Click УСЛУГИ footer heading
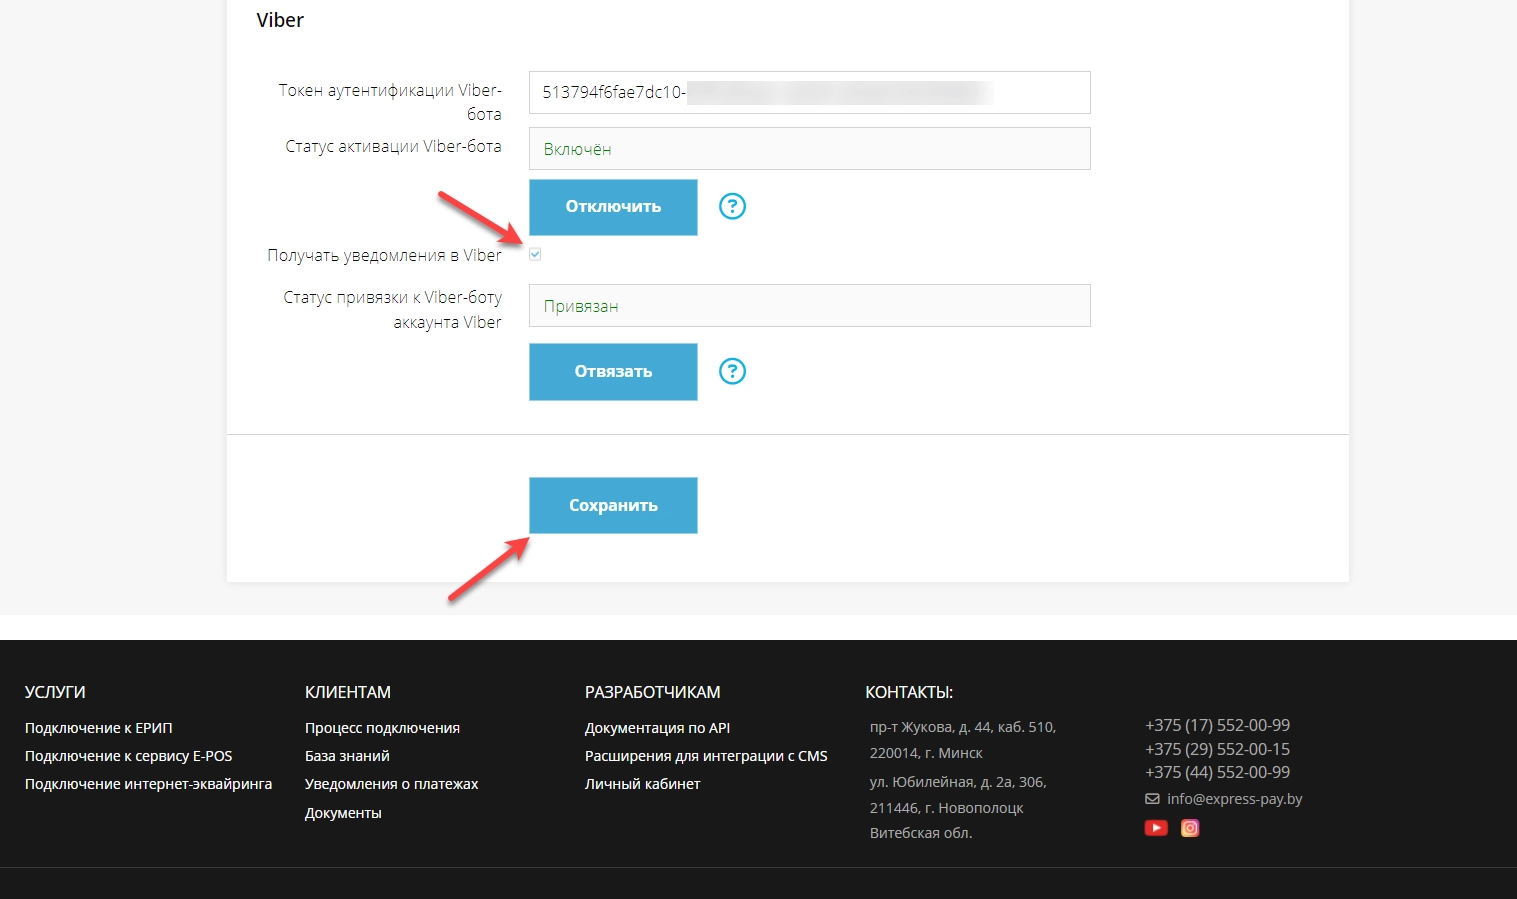Viewport: 1517px width, 899px height. point(55,692)
